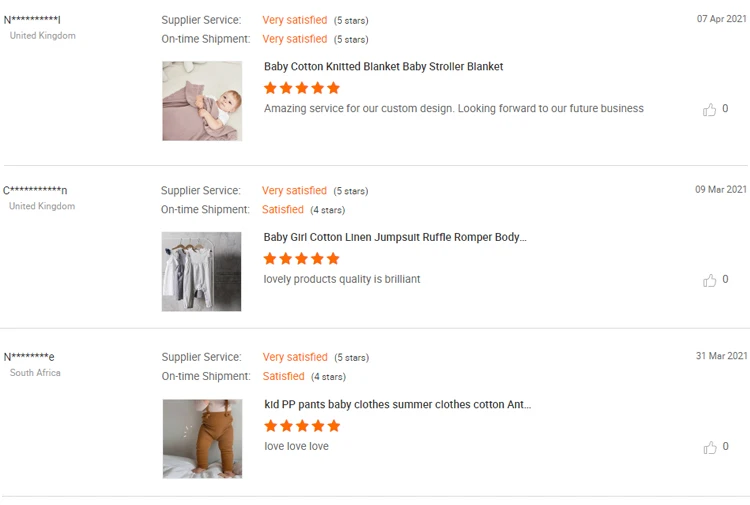
Task: Click the 'love love love' review comment
Action: [296, 447]
